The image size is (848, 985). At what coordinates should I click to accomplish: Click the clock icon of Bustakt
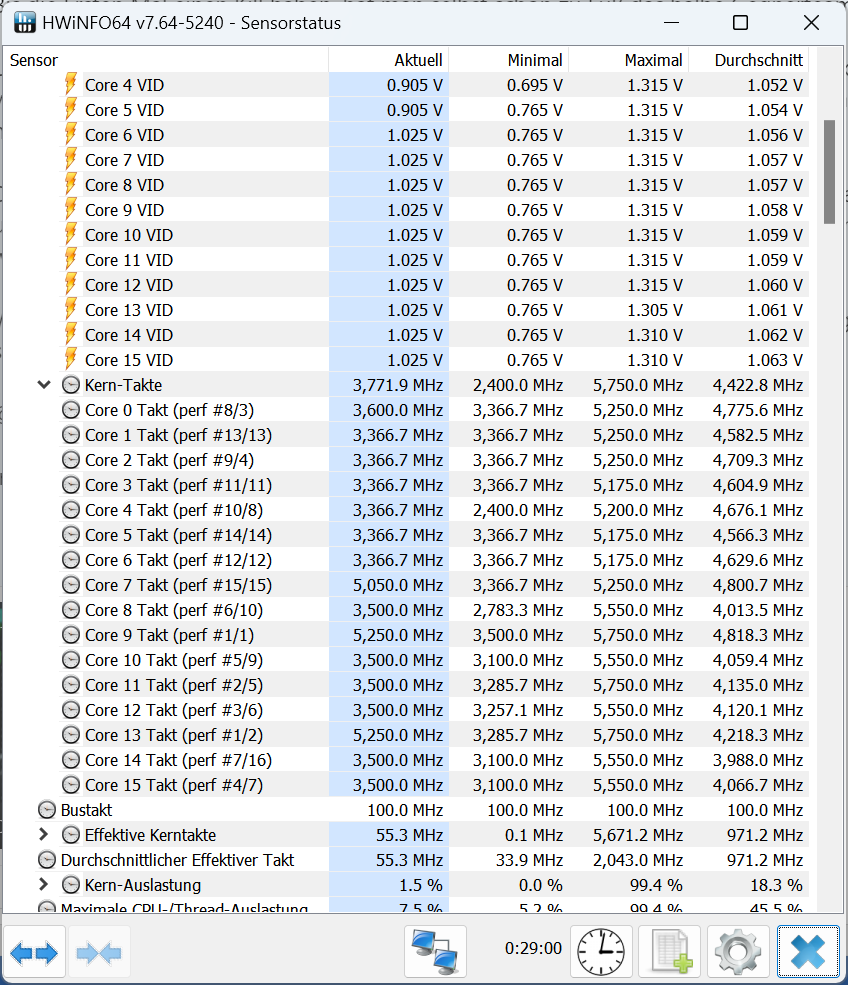[46, 810]
